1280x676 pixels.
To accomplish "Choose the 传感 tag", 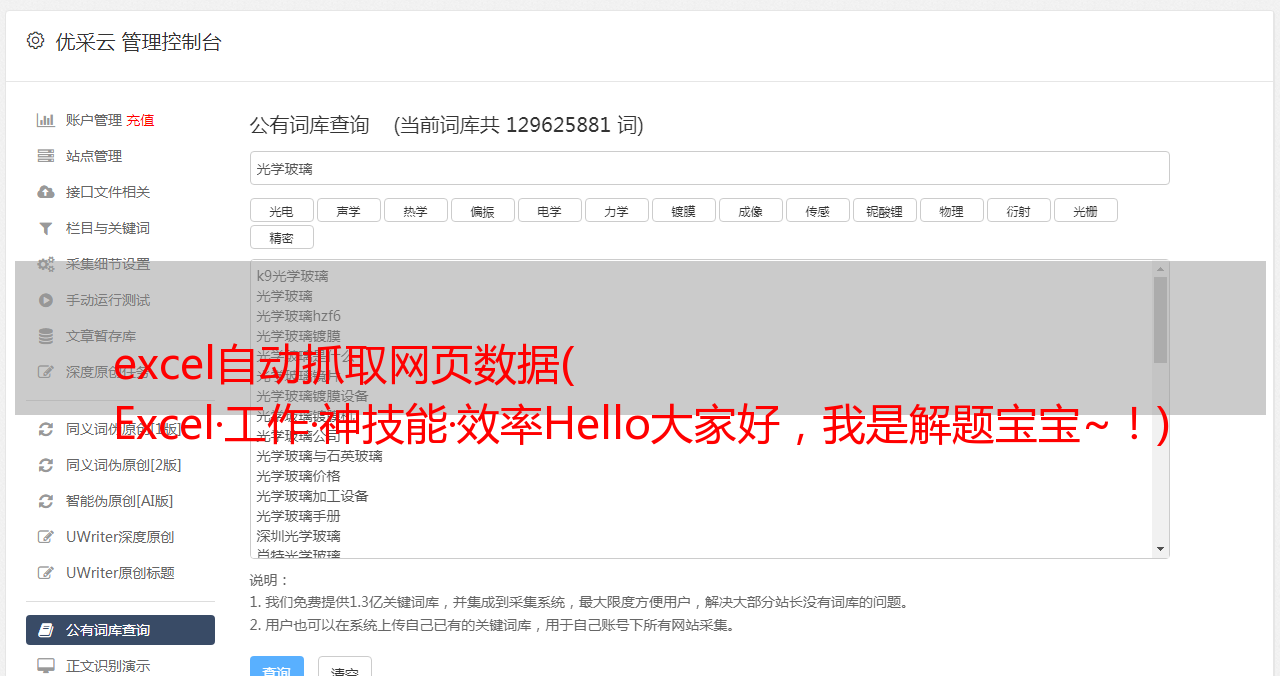I will pos(817,210).
